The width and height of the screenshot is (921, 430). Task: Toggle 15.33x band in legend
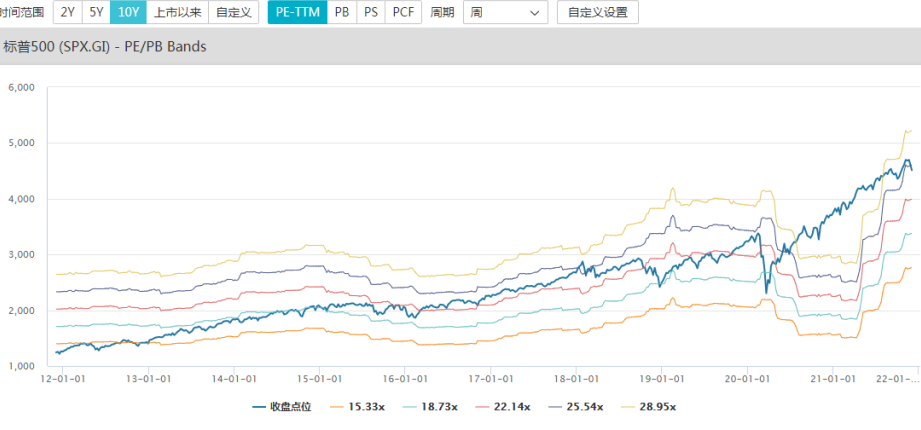358,407
